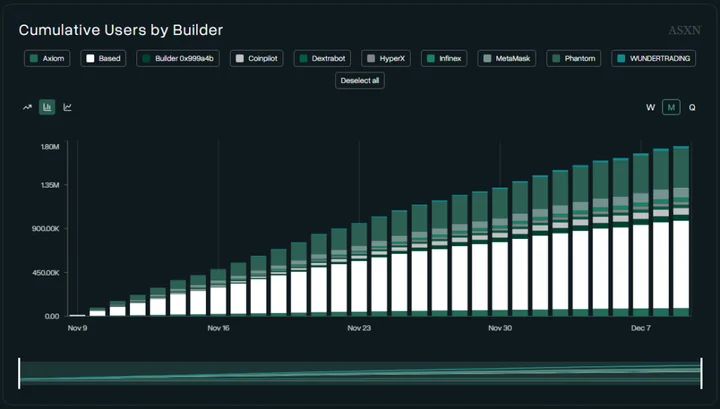Screen dimensions: 720x409
Task: Click the Axiom green color swatch
Action: (x=34, y=58)
